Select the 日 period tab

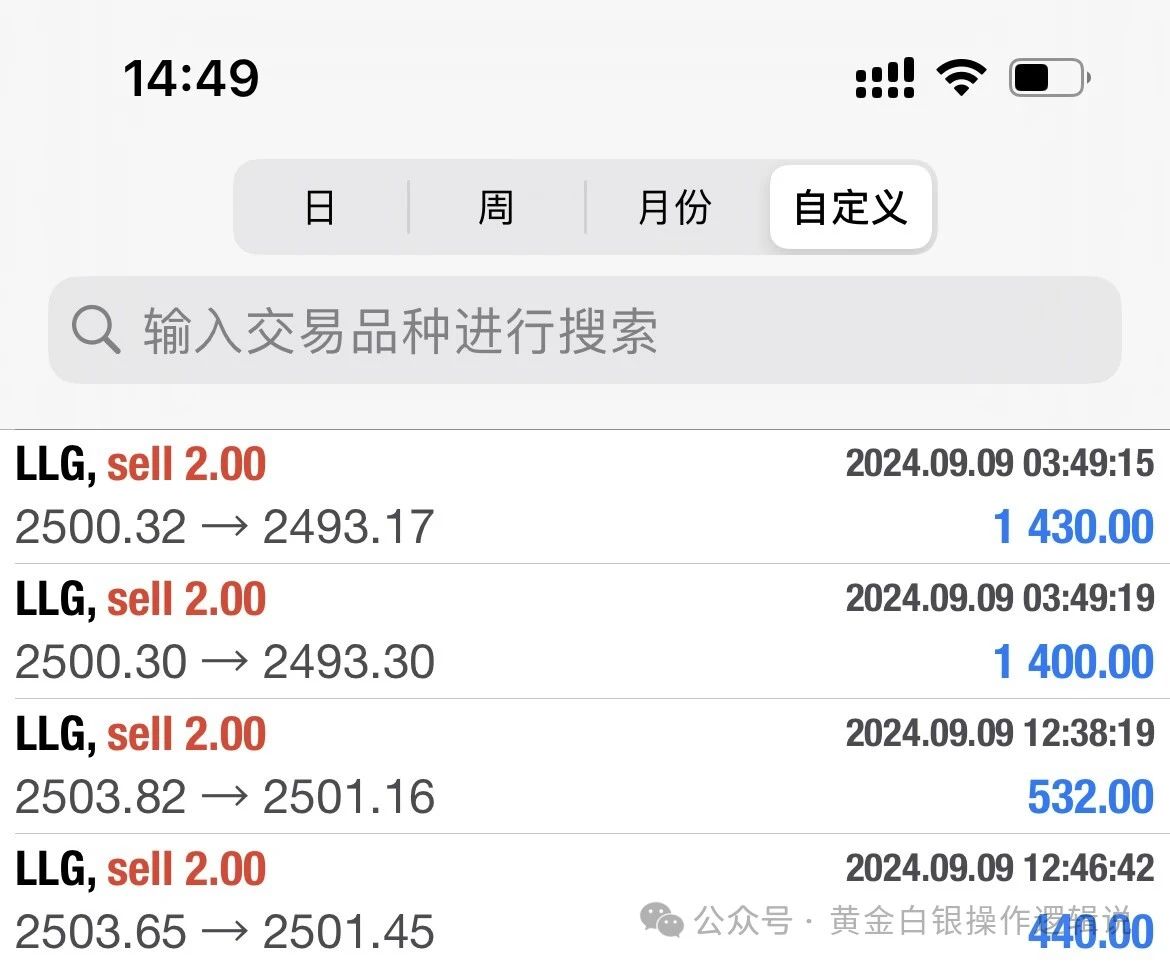click(320, 207)
